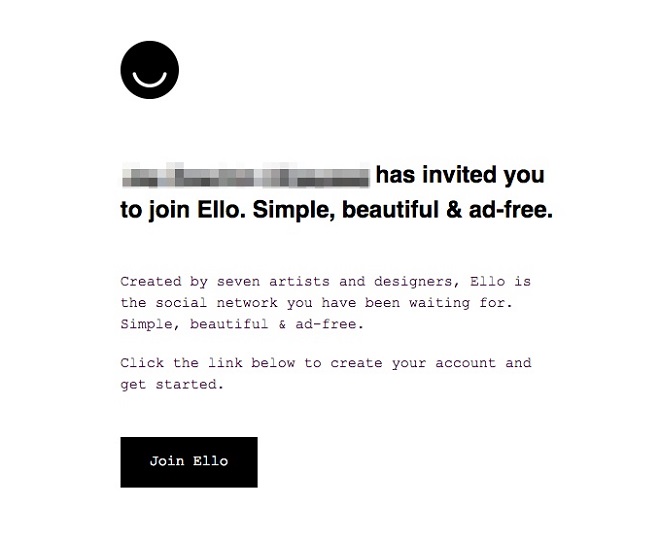Click the pixelated inviter name
This screenshot has height=541, width=660.
246,175
